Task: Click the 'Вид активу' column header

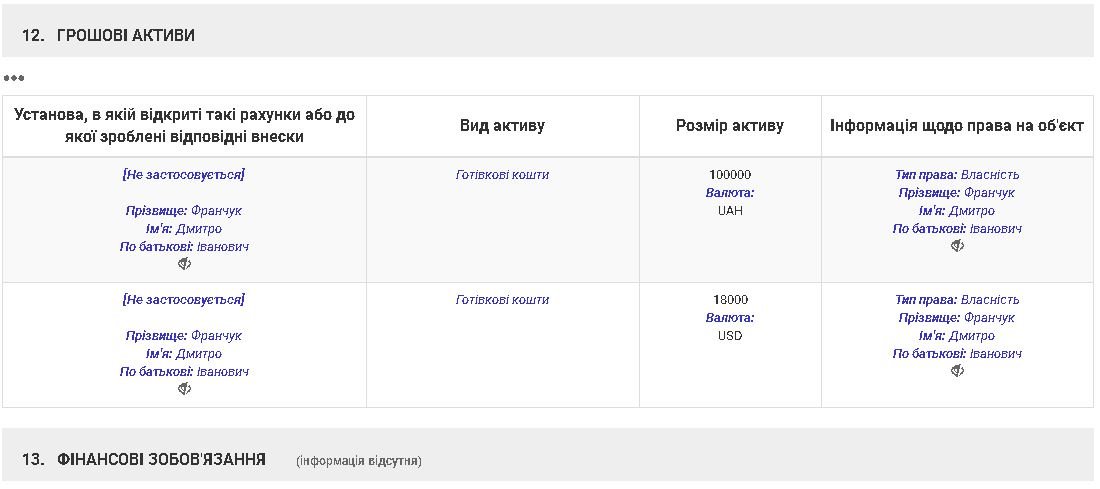Action: point(502,126)
